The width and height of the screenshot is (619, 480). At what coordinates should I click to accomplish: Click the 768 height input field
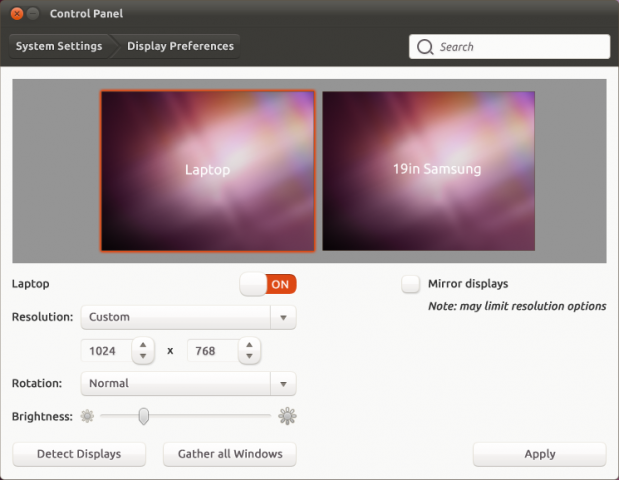coord(213,351)
